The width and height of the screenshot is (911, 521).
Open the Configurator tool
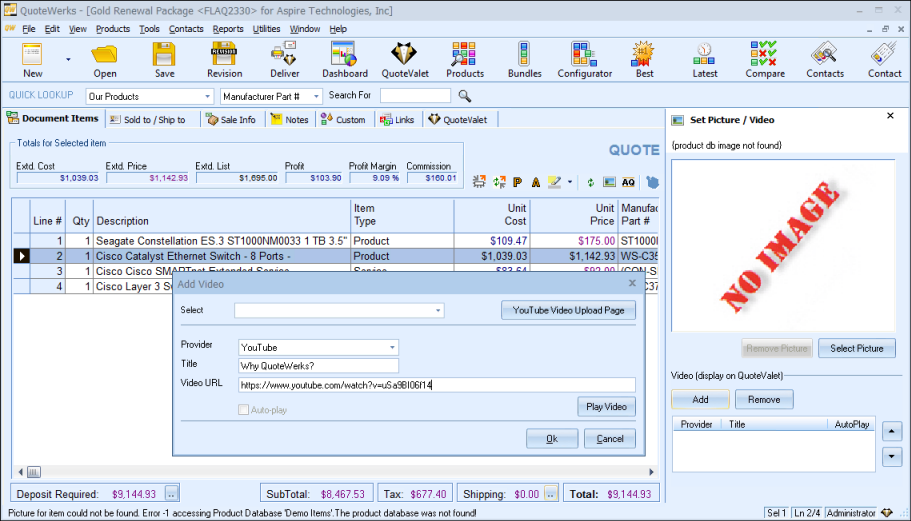click(x=584, y=60)
